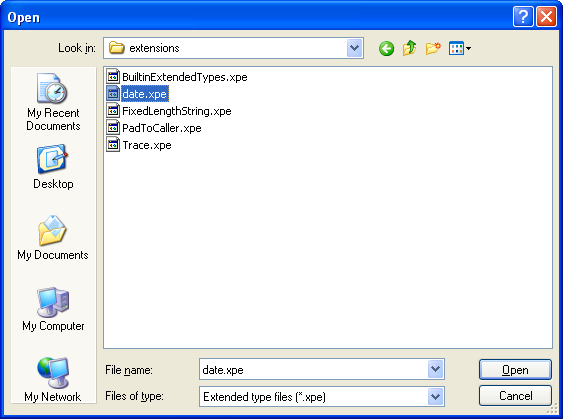
Task: Click the Open button
Action: (x=515, y=369)
